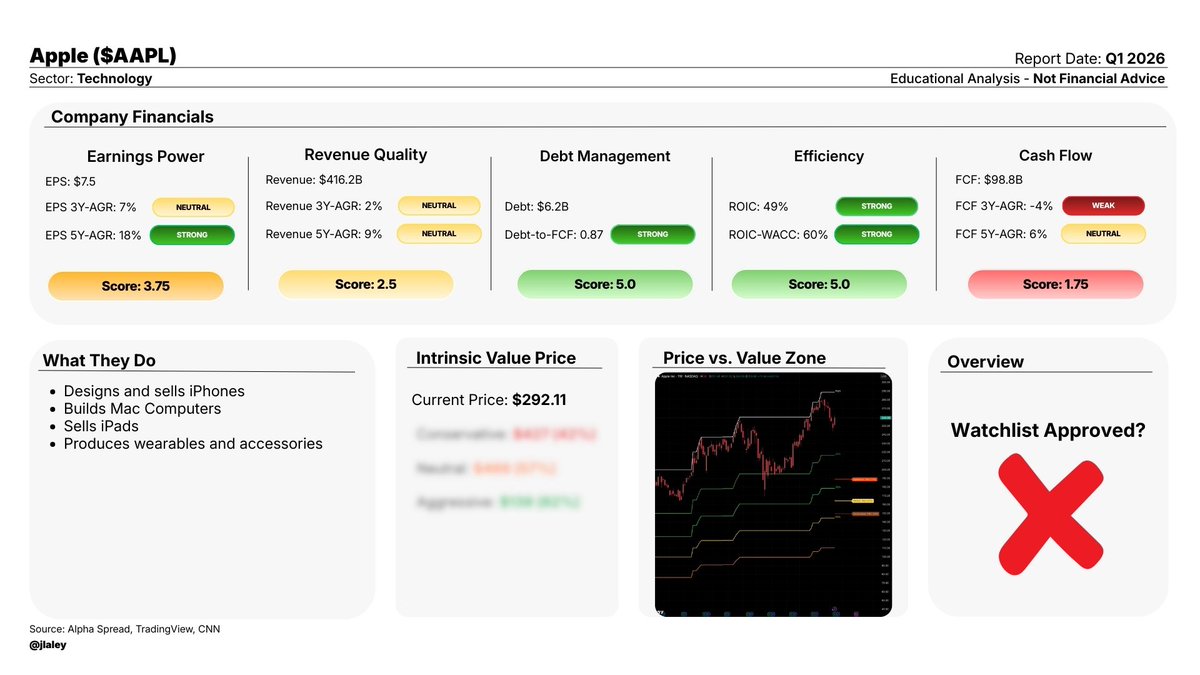Viewport: 1200px width, 675px height.
Task: Click the ROIC: 49% label
Action: [x=759, y=207]
